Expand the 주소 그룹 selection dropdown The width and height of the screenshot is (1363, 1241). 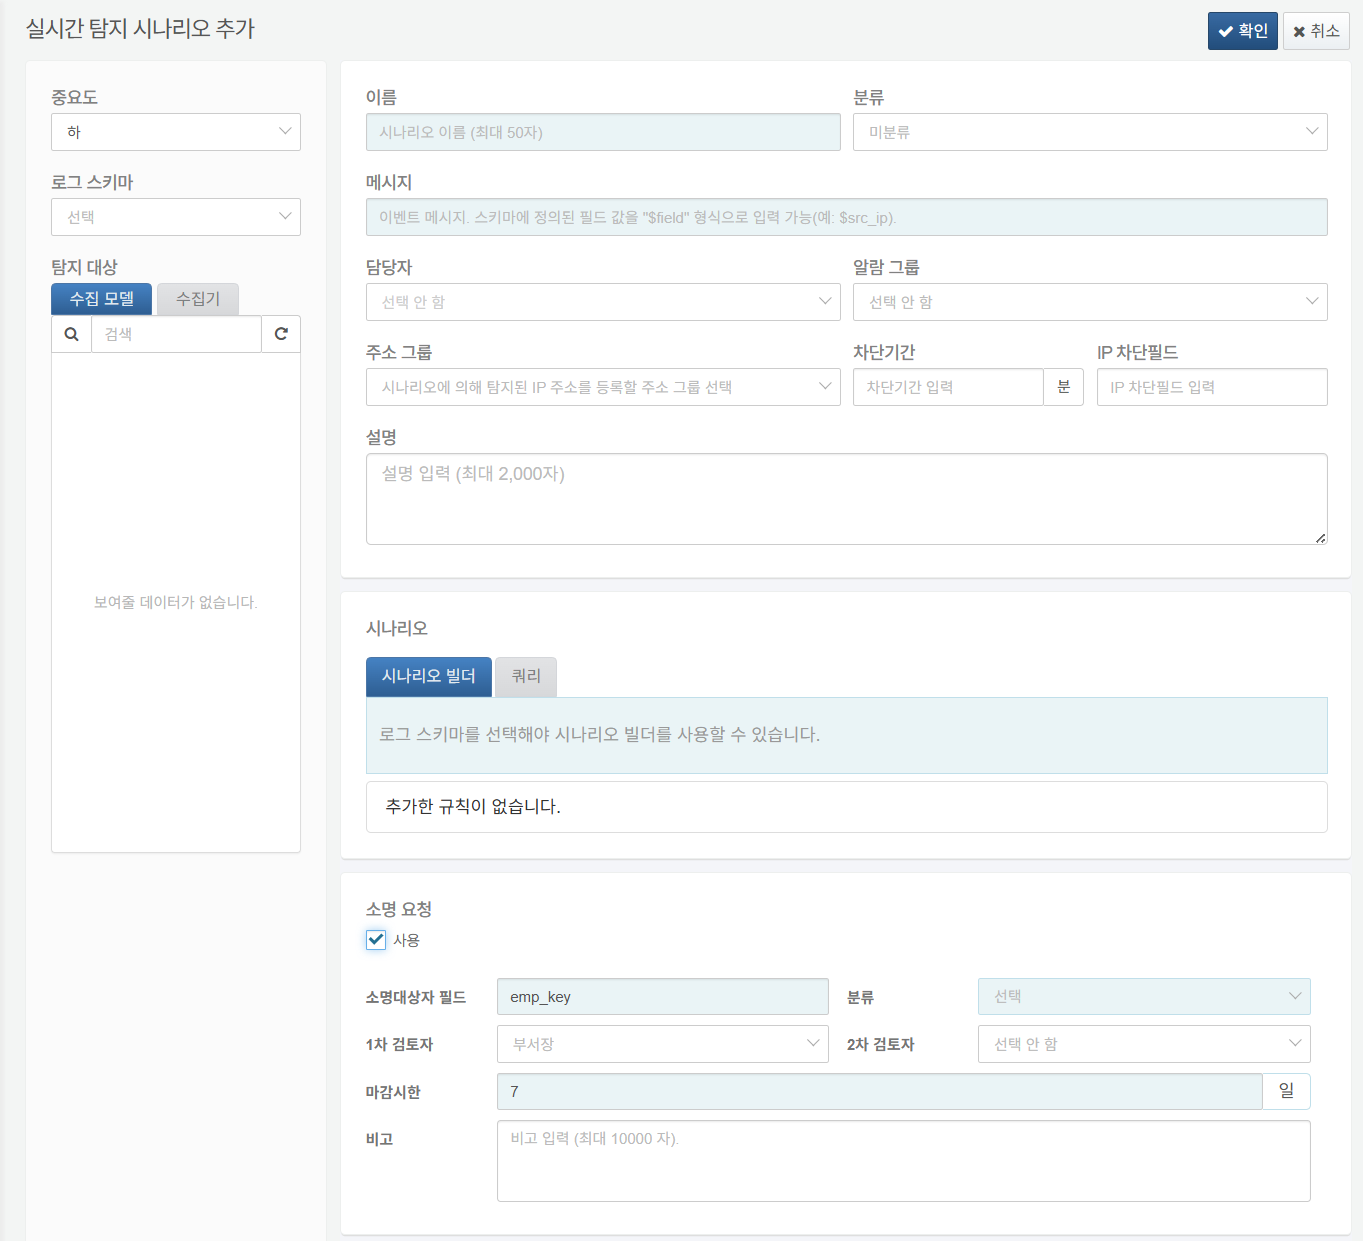click(x=603, y=387)
